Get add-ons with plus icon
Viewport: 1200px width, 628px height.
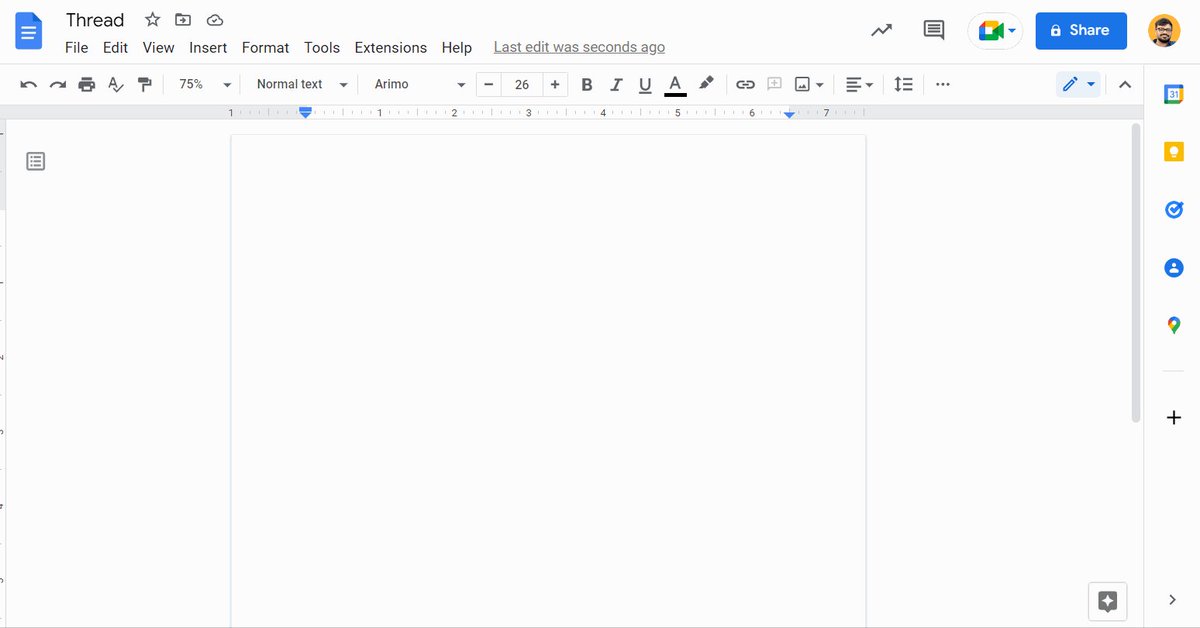pos(1174,417)
